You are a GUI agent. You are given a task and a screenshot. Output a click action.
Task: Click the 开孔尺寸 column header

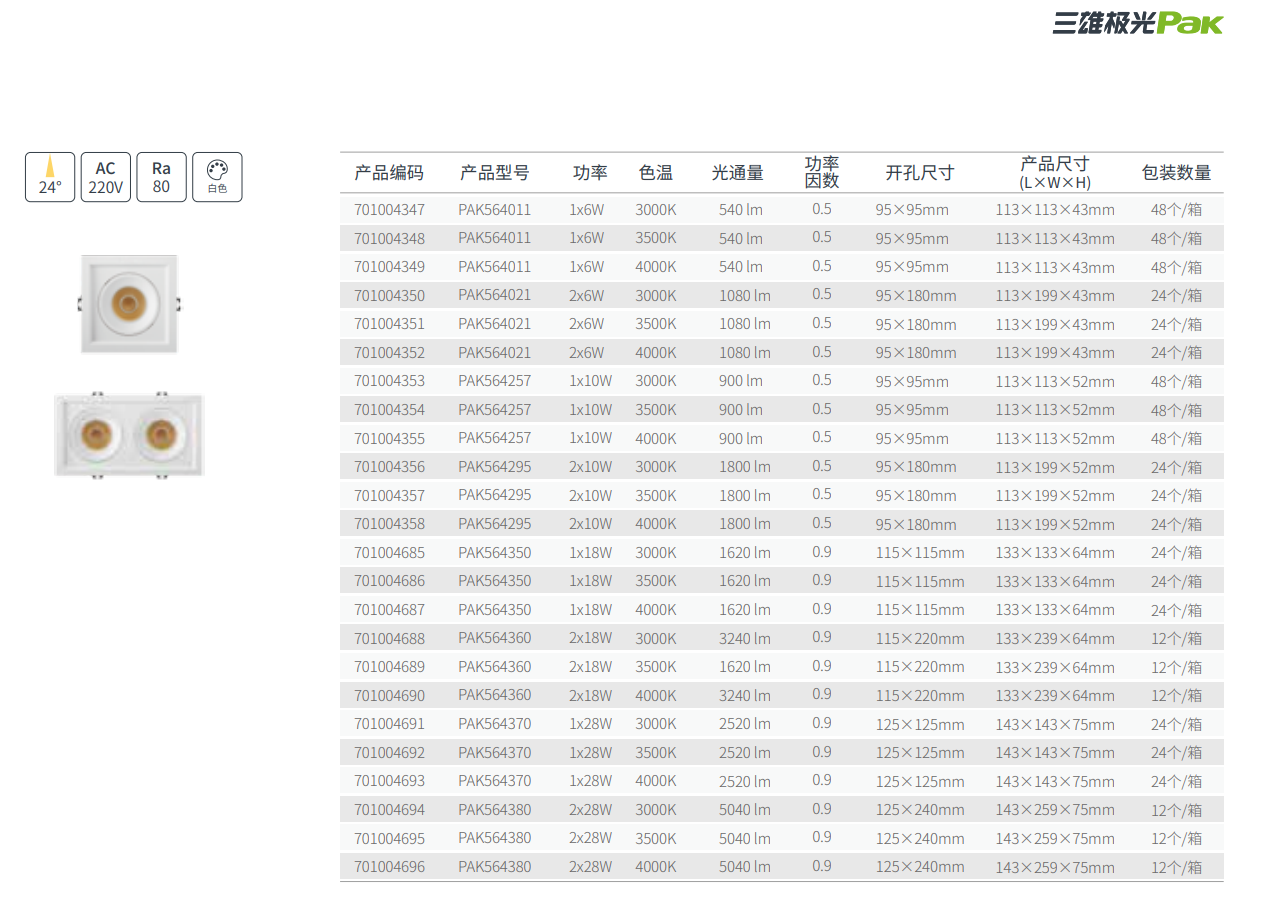pyautogui.click(x=919, y=173)
